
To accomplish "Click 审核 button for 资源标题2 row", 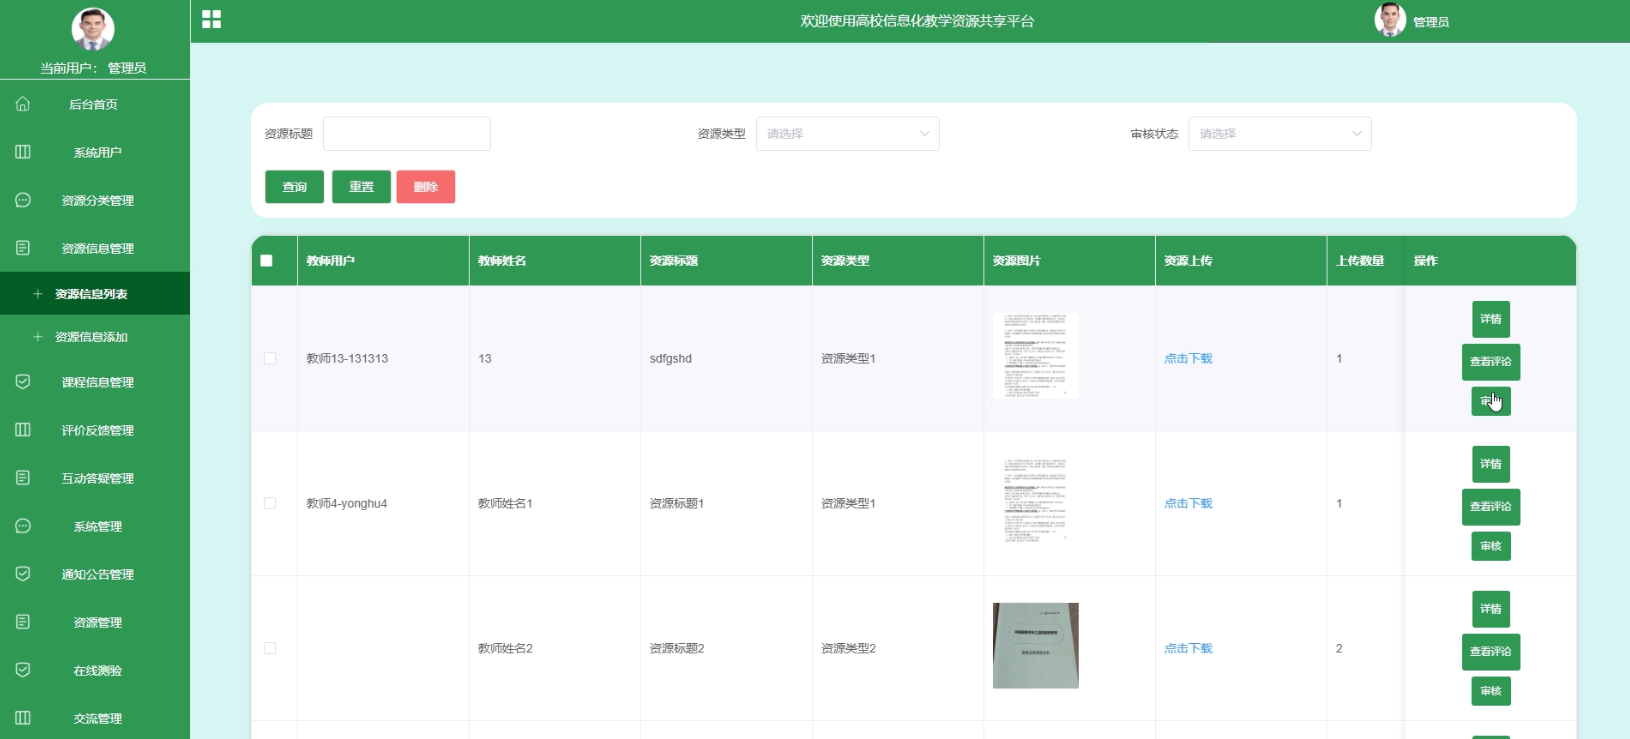I will (1491, 691).
